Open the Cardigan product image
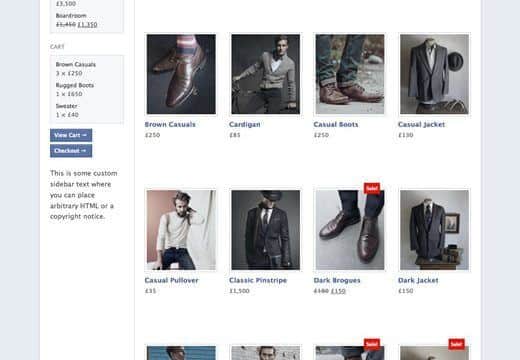 (266, 74)
